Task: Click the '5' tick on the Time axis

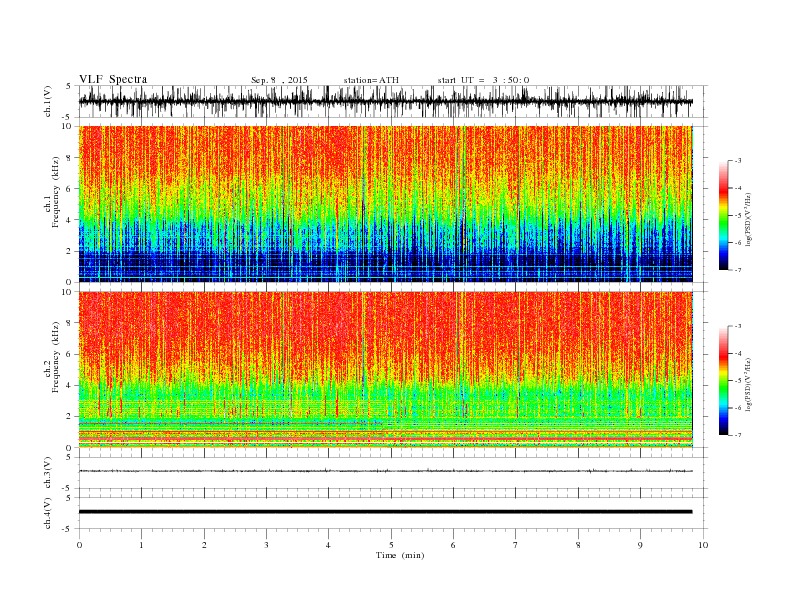Action: (x=391, y=545)
